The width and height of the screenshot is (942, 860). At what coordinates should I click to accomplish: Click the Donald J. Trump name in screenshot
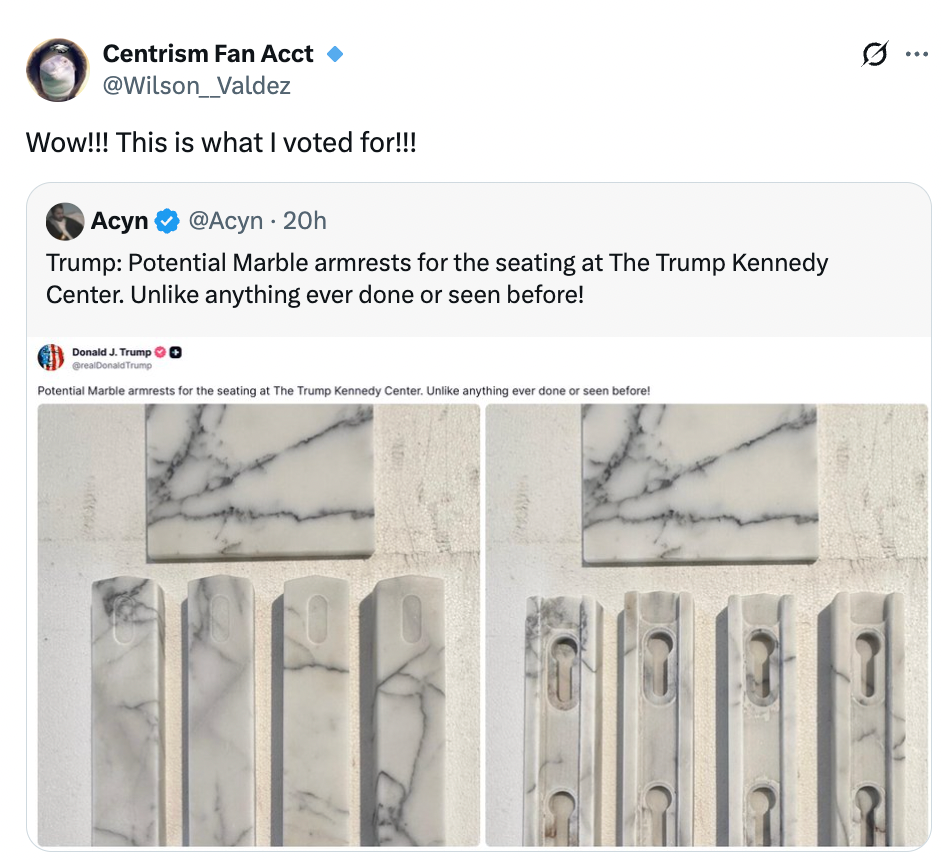111,352
